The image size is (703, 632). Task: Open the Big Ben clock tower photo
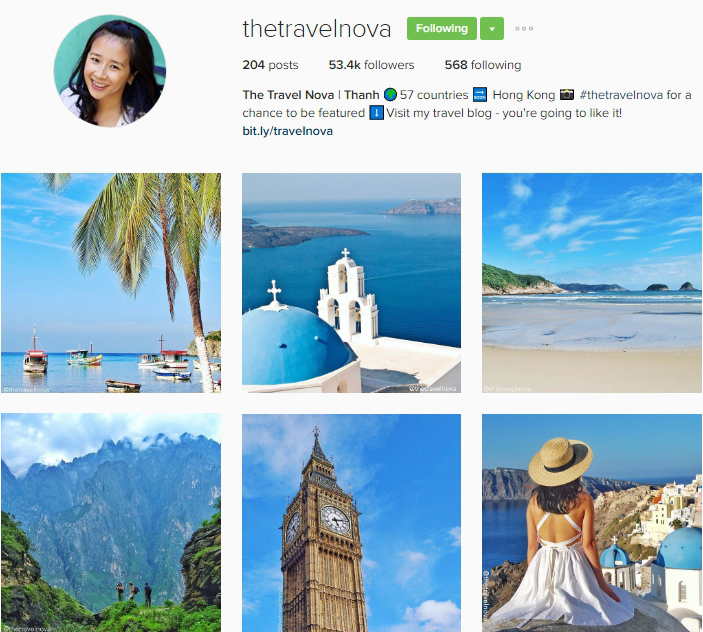(x=352, y=523)
